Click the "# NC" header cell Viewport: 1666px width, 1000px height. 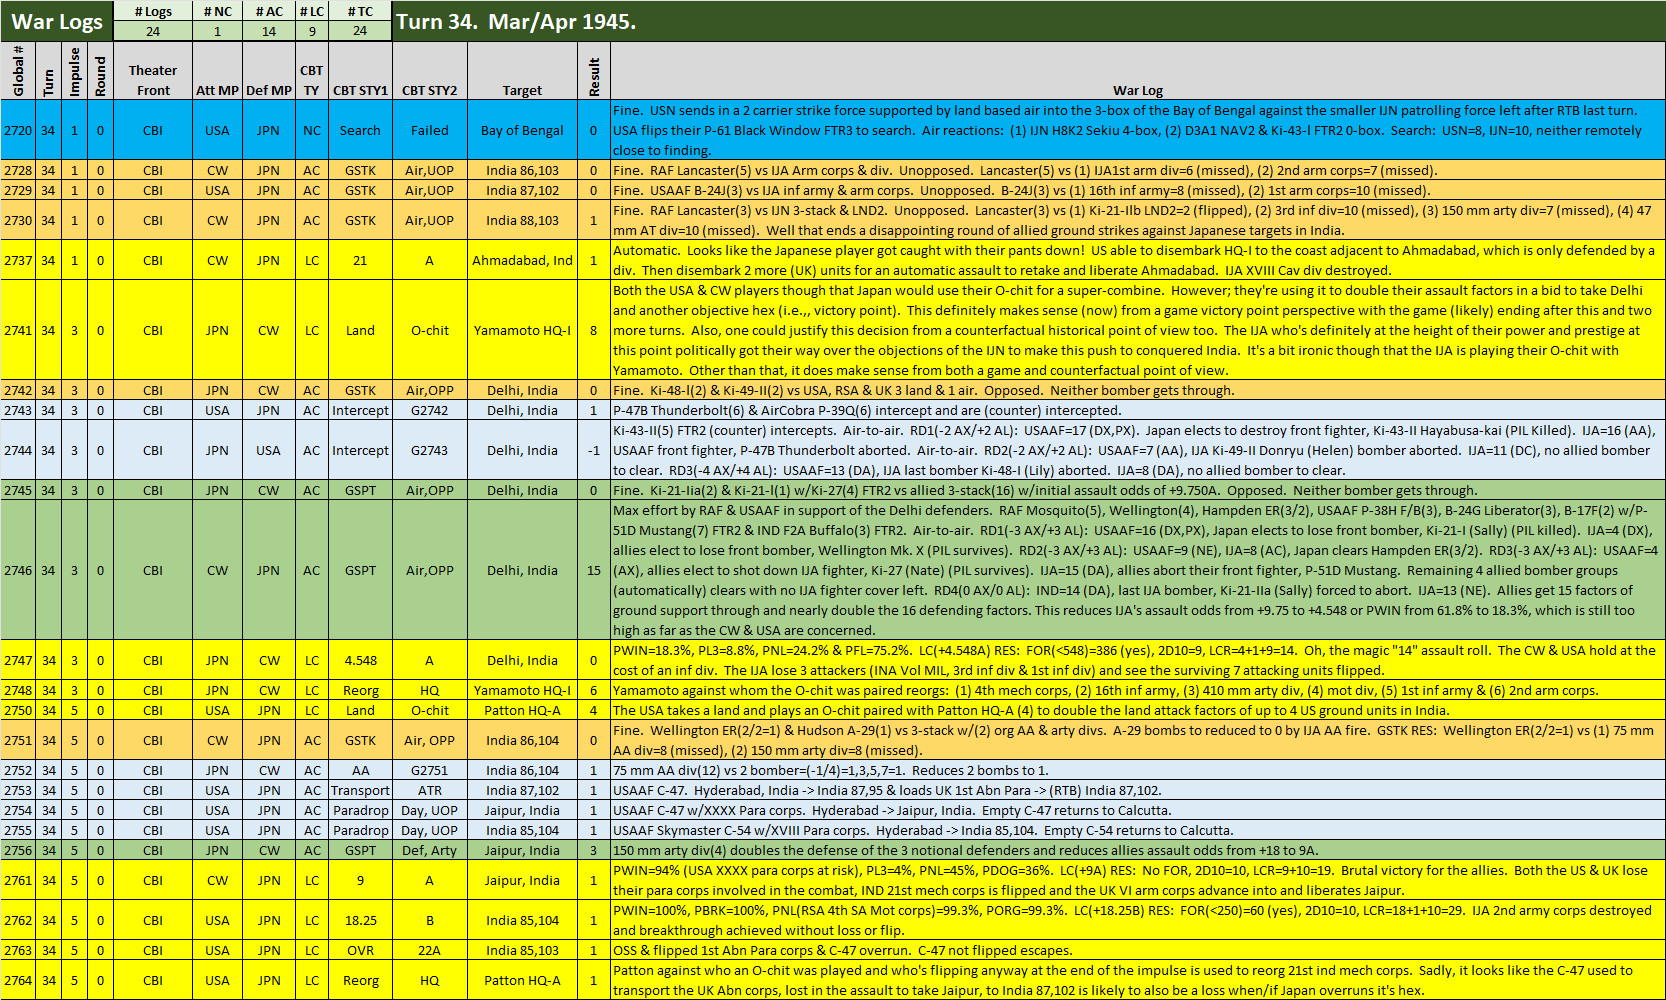(x=216, y=11)
